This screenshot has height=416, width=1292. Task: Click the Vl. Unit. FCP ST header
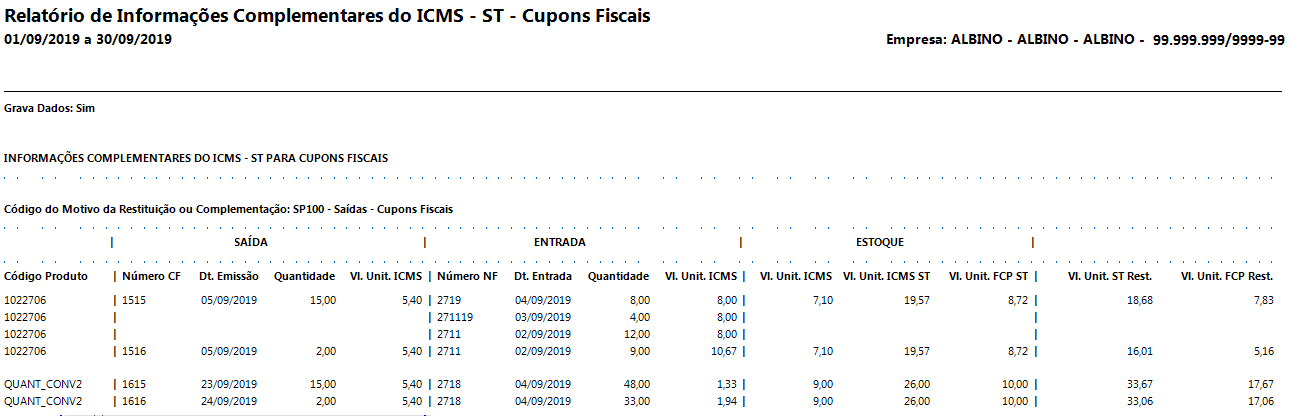coord(988,276)
